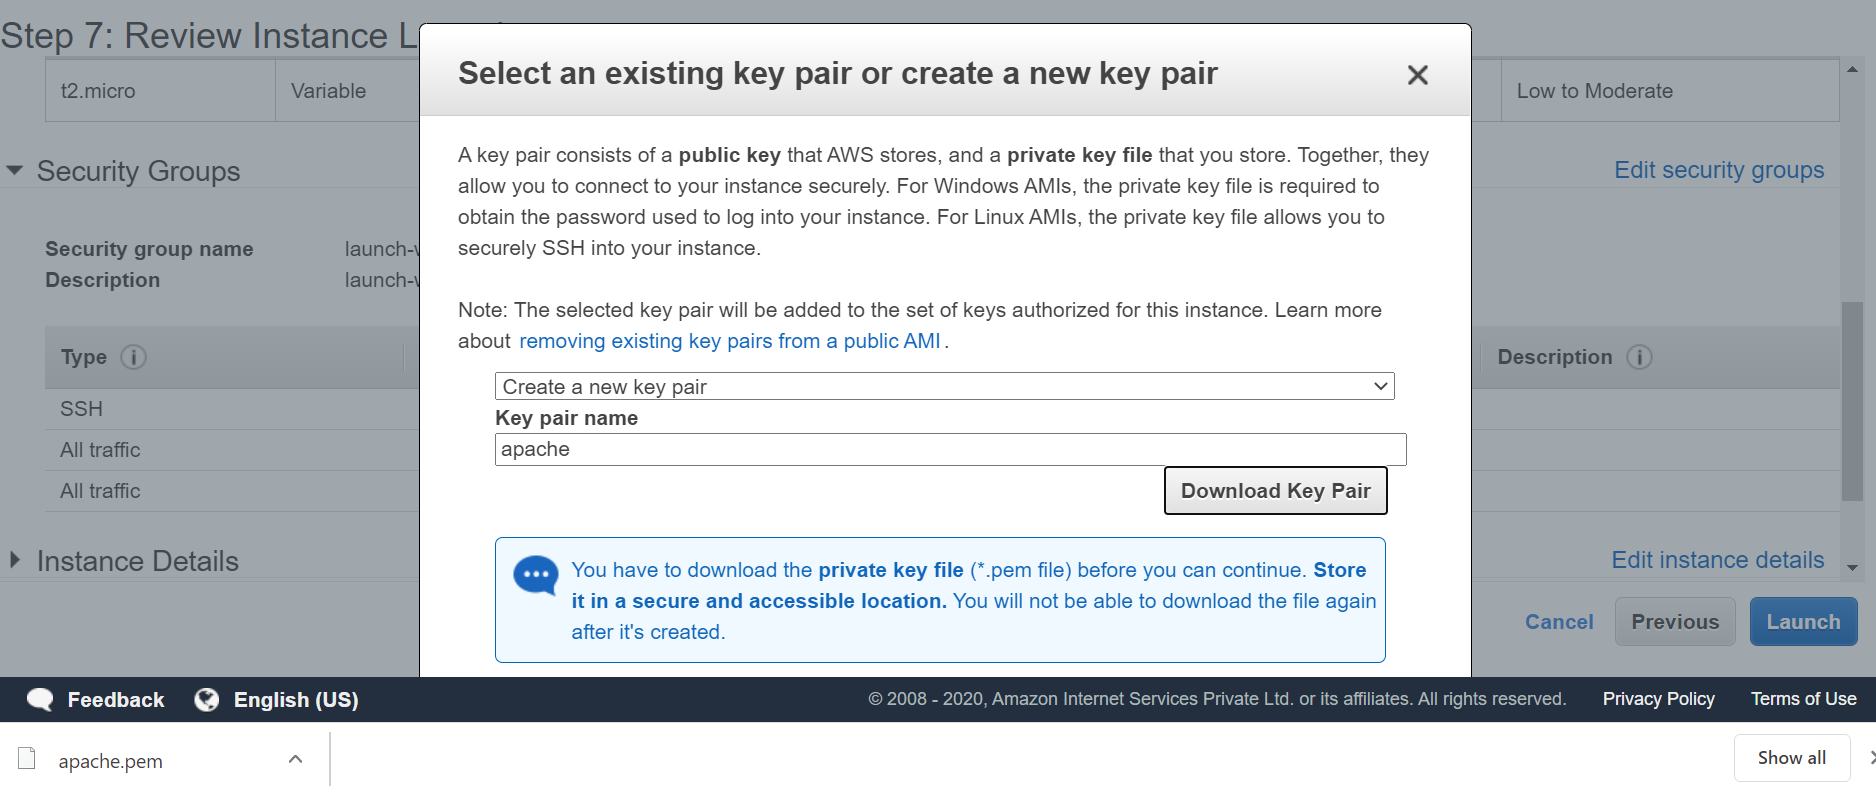Open the English (US) language menu
This screenshot has height=792, width=1876.
point(295,699)
